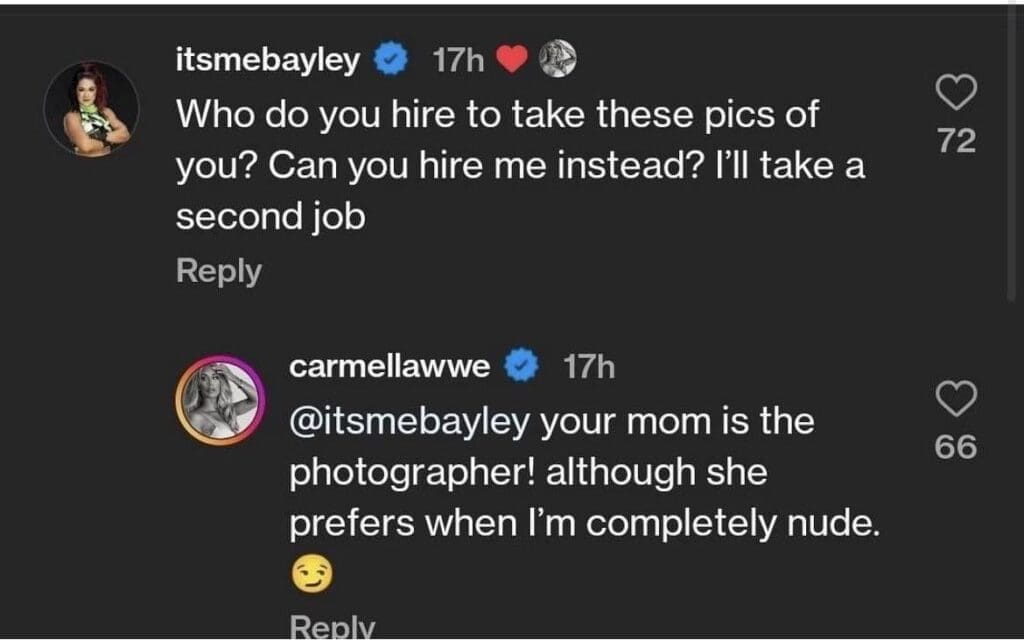Open the itsmebayley username profile link

click(267, 61)
